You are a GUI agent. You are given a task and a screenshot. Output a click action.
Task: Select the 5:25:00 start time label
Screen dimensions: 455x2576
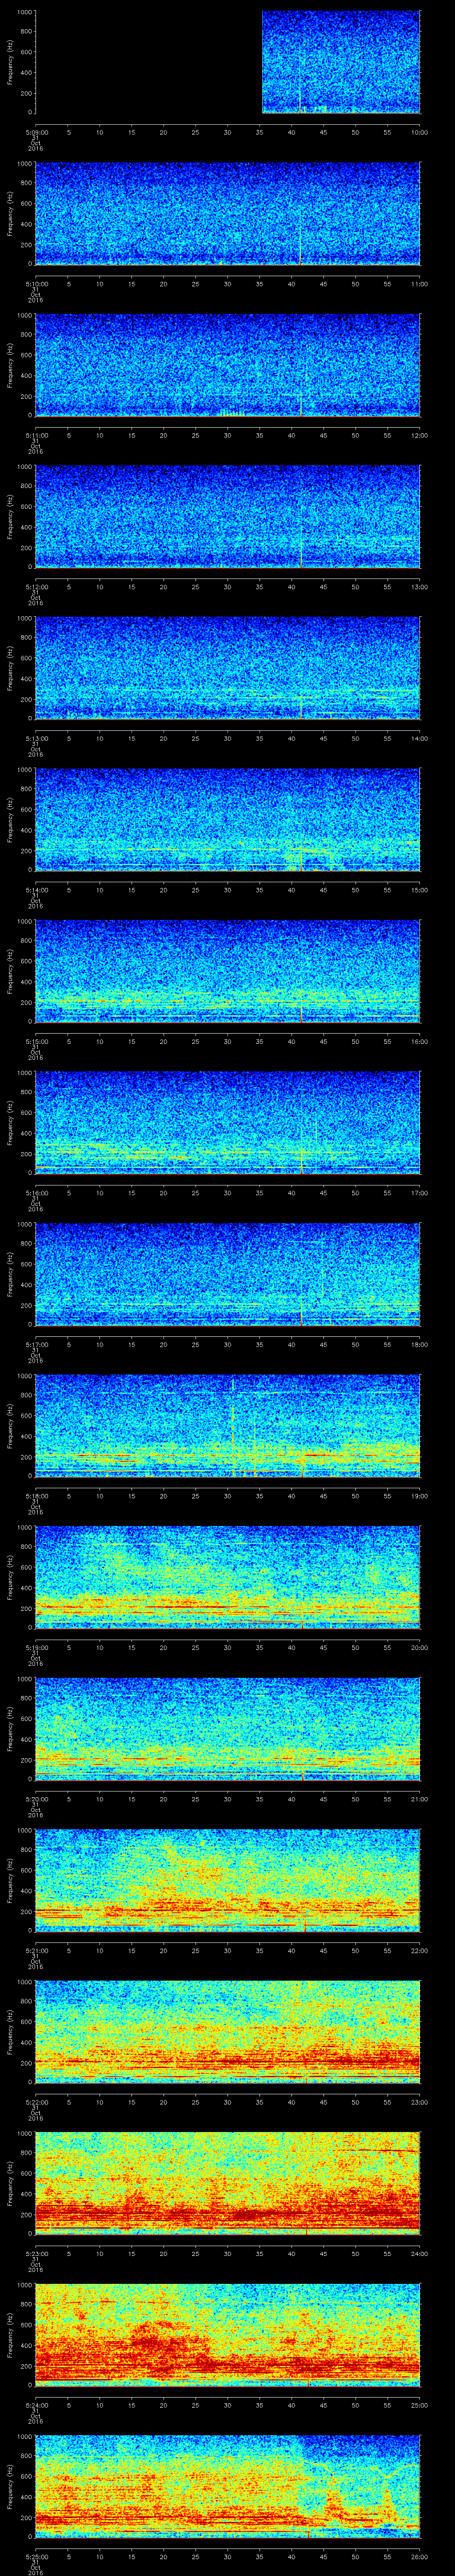click(x=36, y=2556)
